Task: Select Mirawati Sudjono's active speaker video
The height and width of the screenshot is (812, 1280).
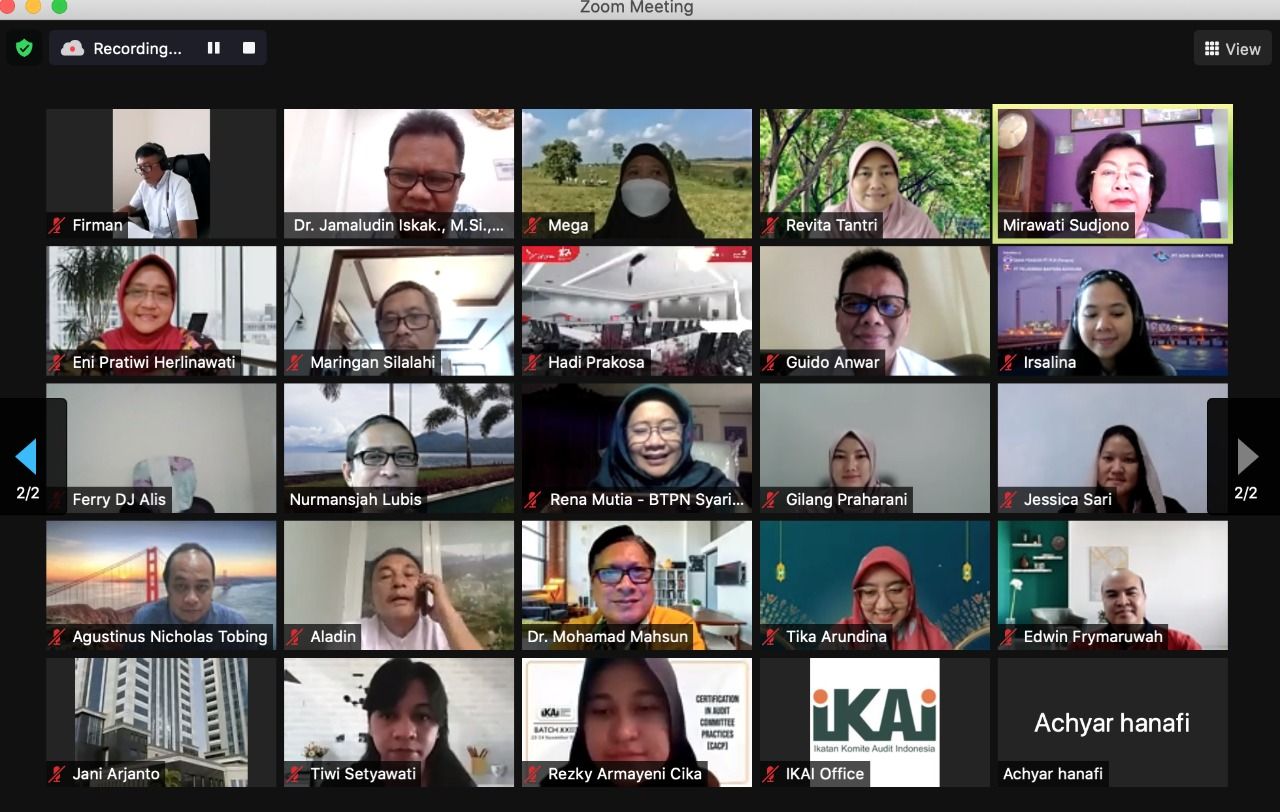Action: [x=1113, y=173]
